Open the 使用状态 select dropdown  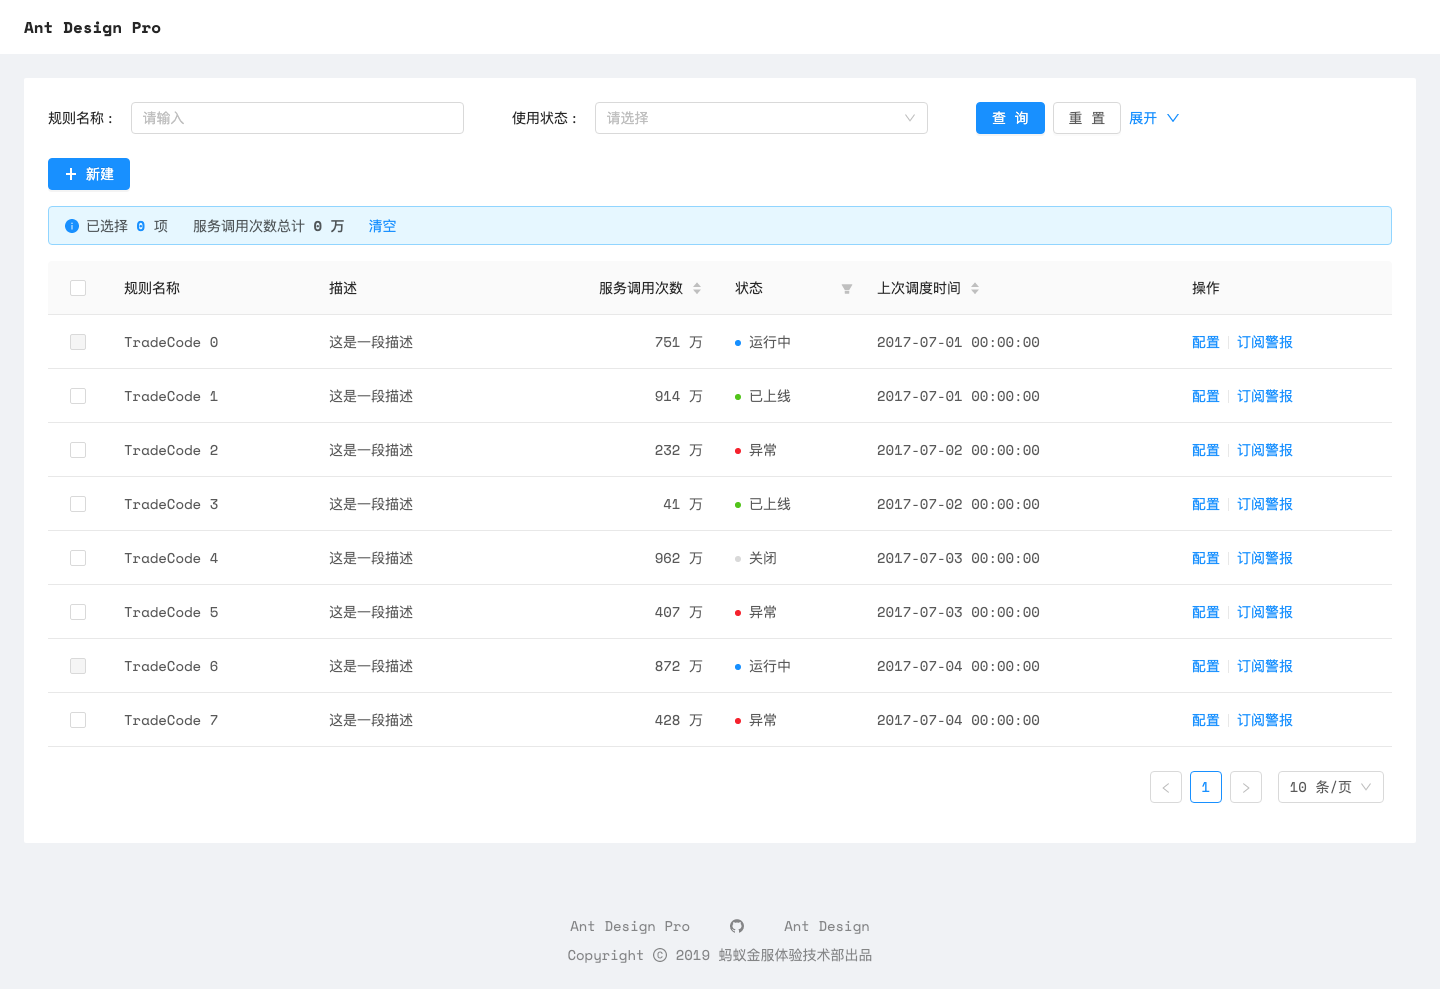(761, 118)
